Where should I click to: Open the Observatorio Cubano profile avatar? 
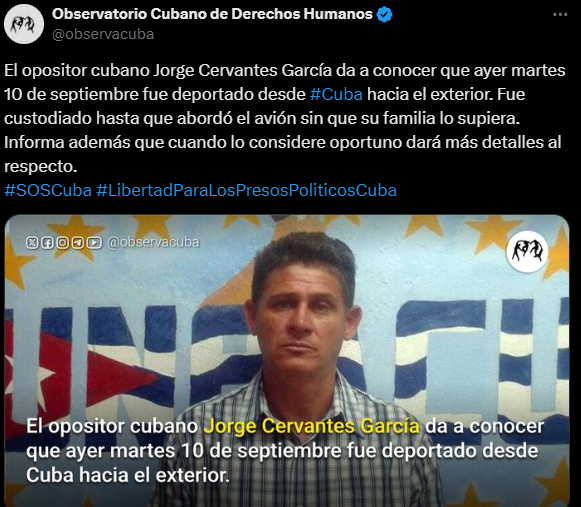pos(24,24)
